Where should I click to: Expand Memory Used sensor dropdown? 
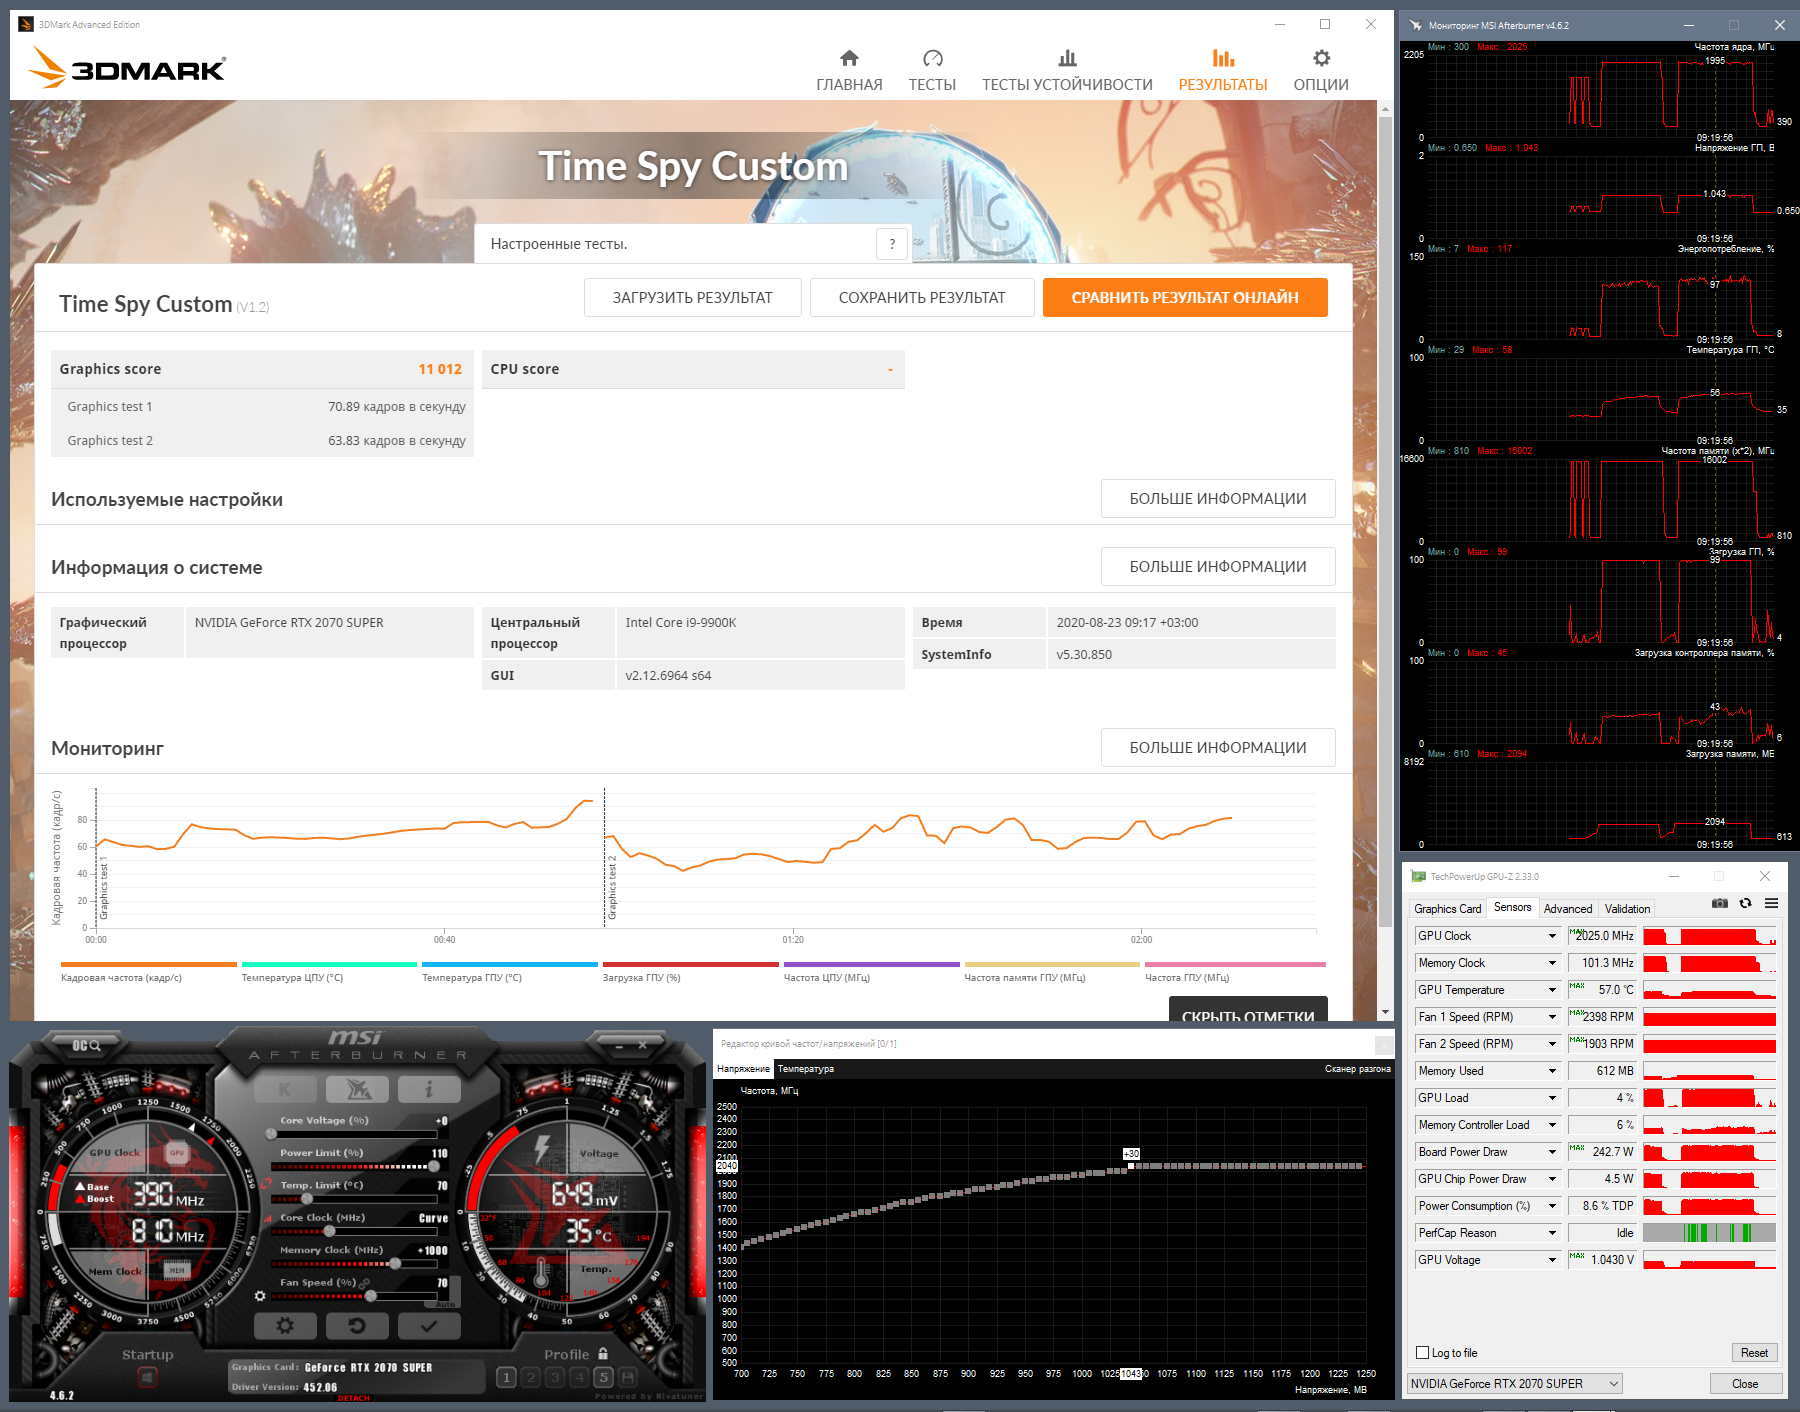(x=1488, y=1071)
